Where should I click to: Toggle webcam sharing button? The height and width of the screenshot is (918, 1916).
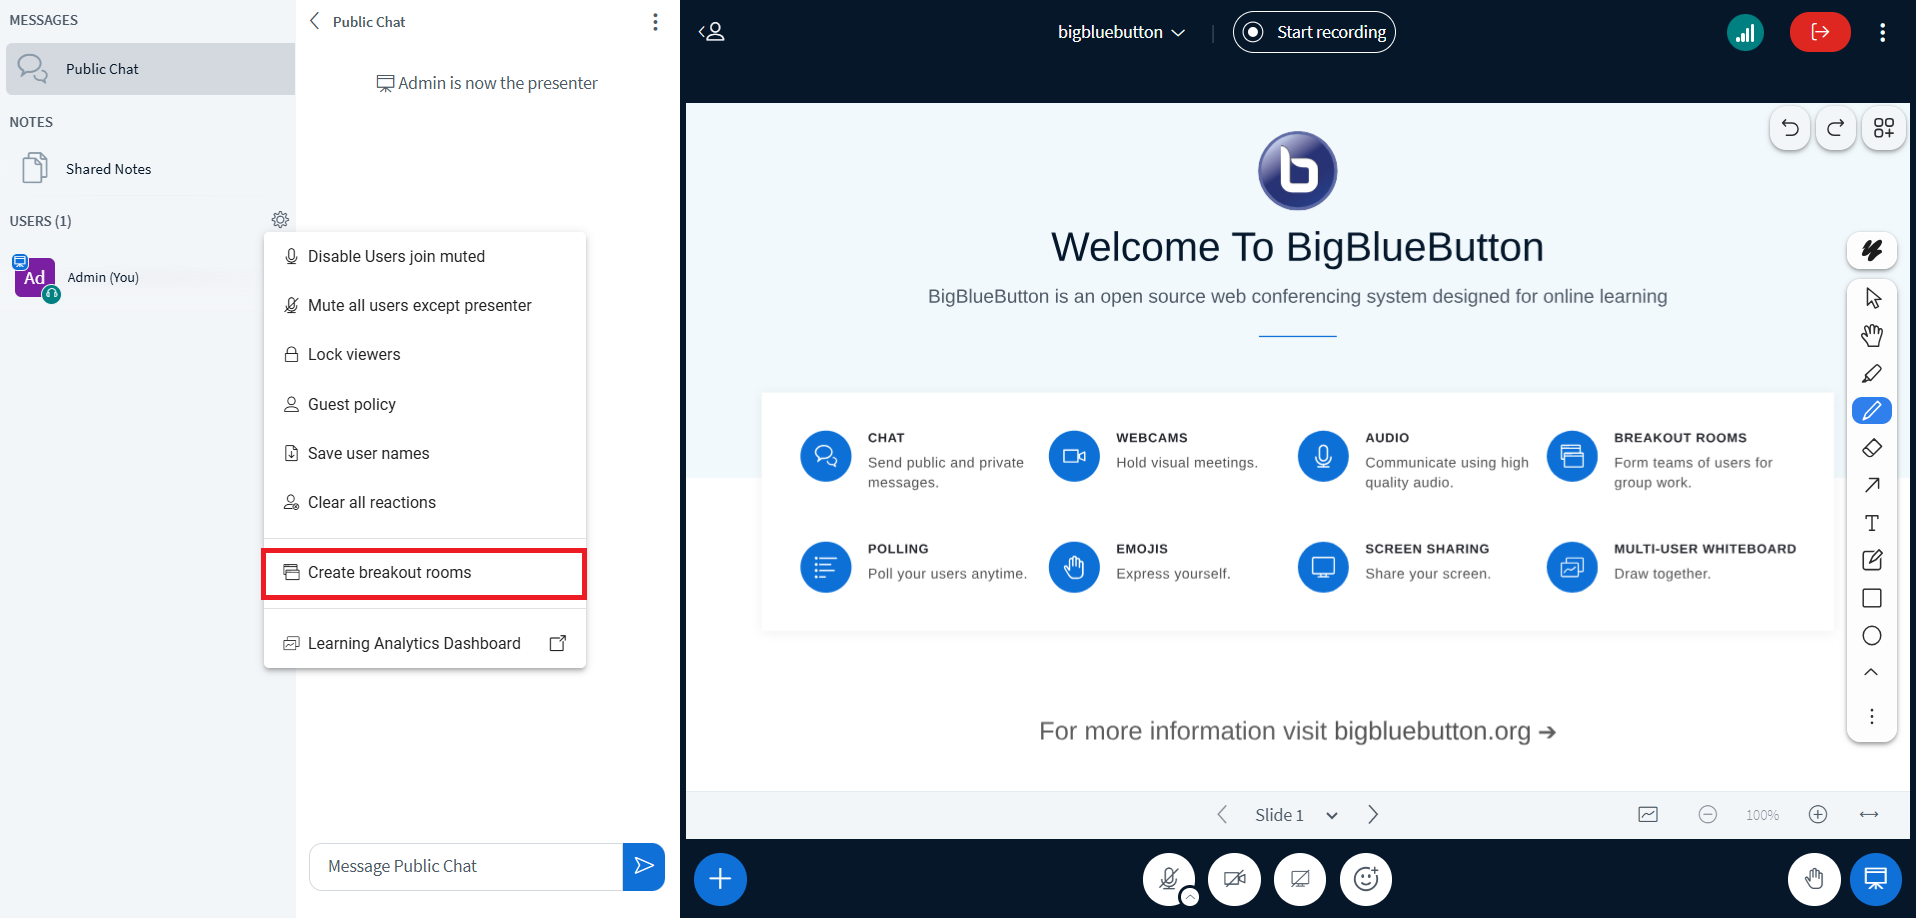click(1235, 879)
